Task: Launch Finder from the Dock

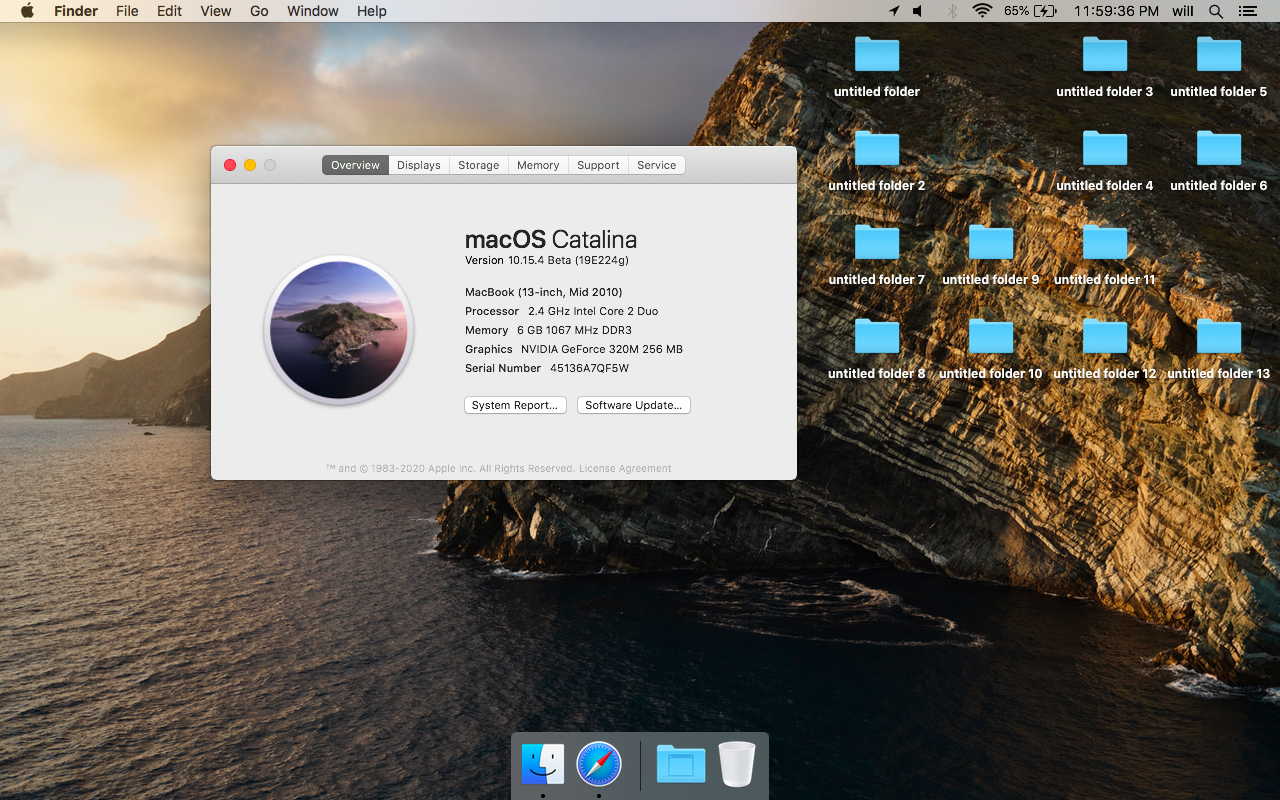Action: point(543,765)
